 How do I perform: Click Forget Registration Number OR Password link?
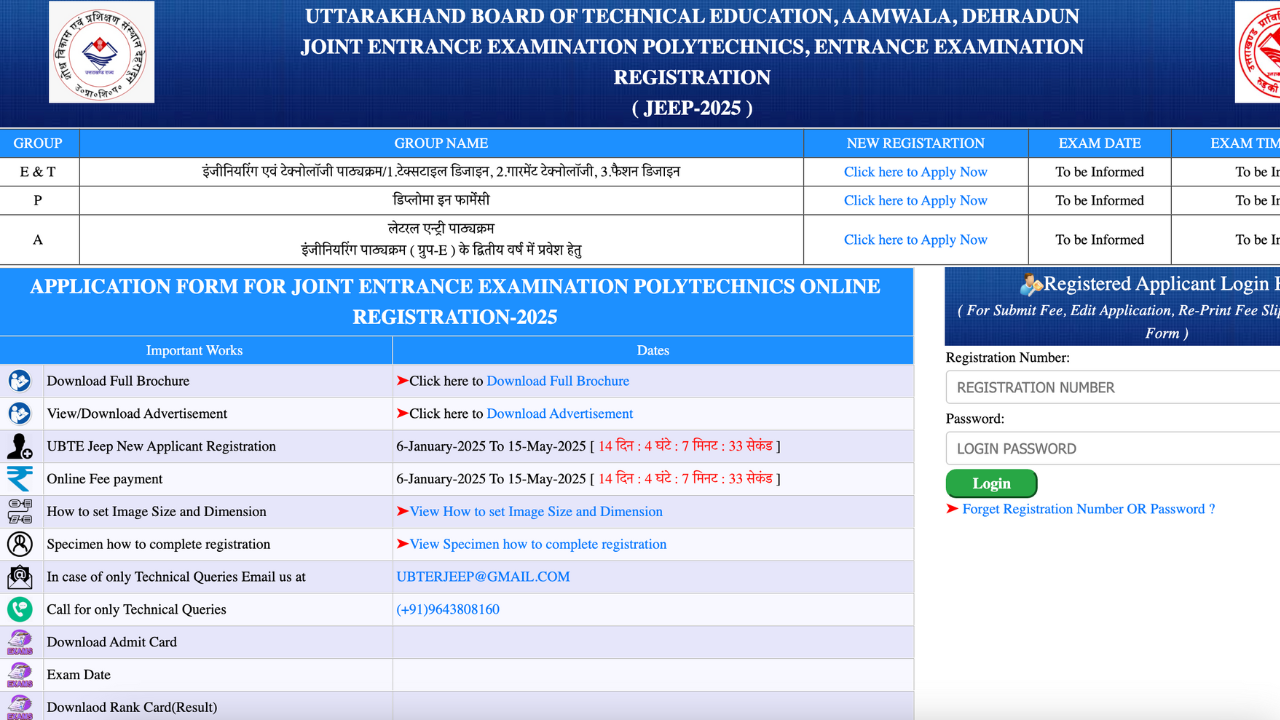tap(1089, 509)
